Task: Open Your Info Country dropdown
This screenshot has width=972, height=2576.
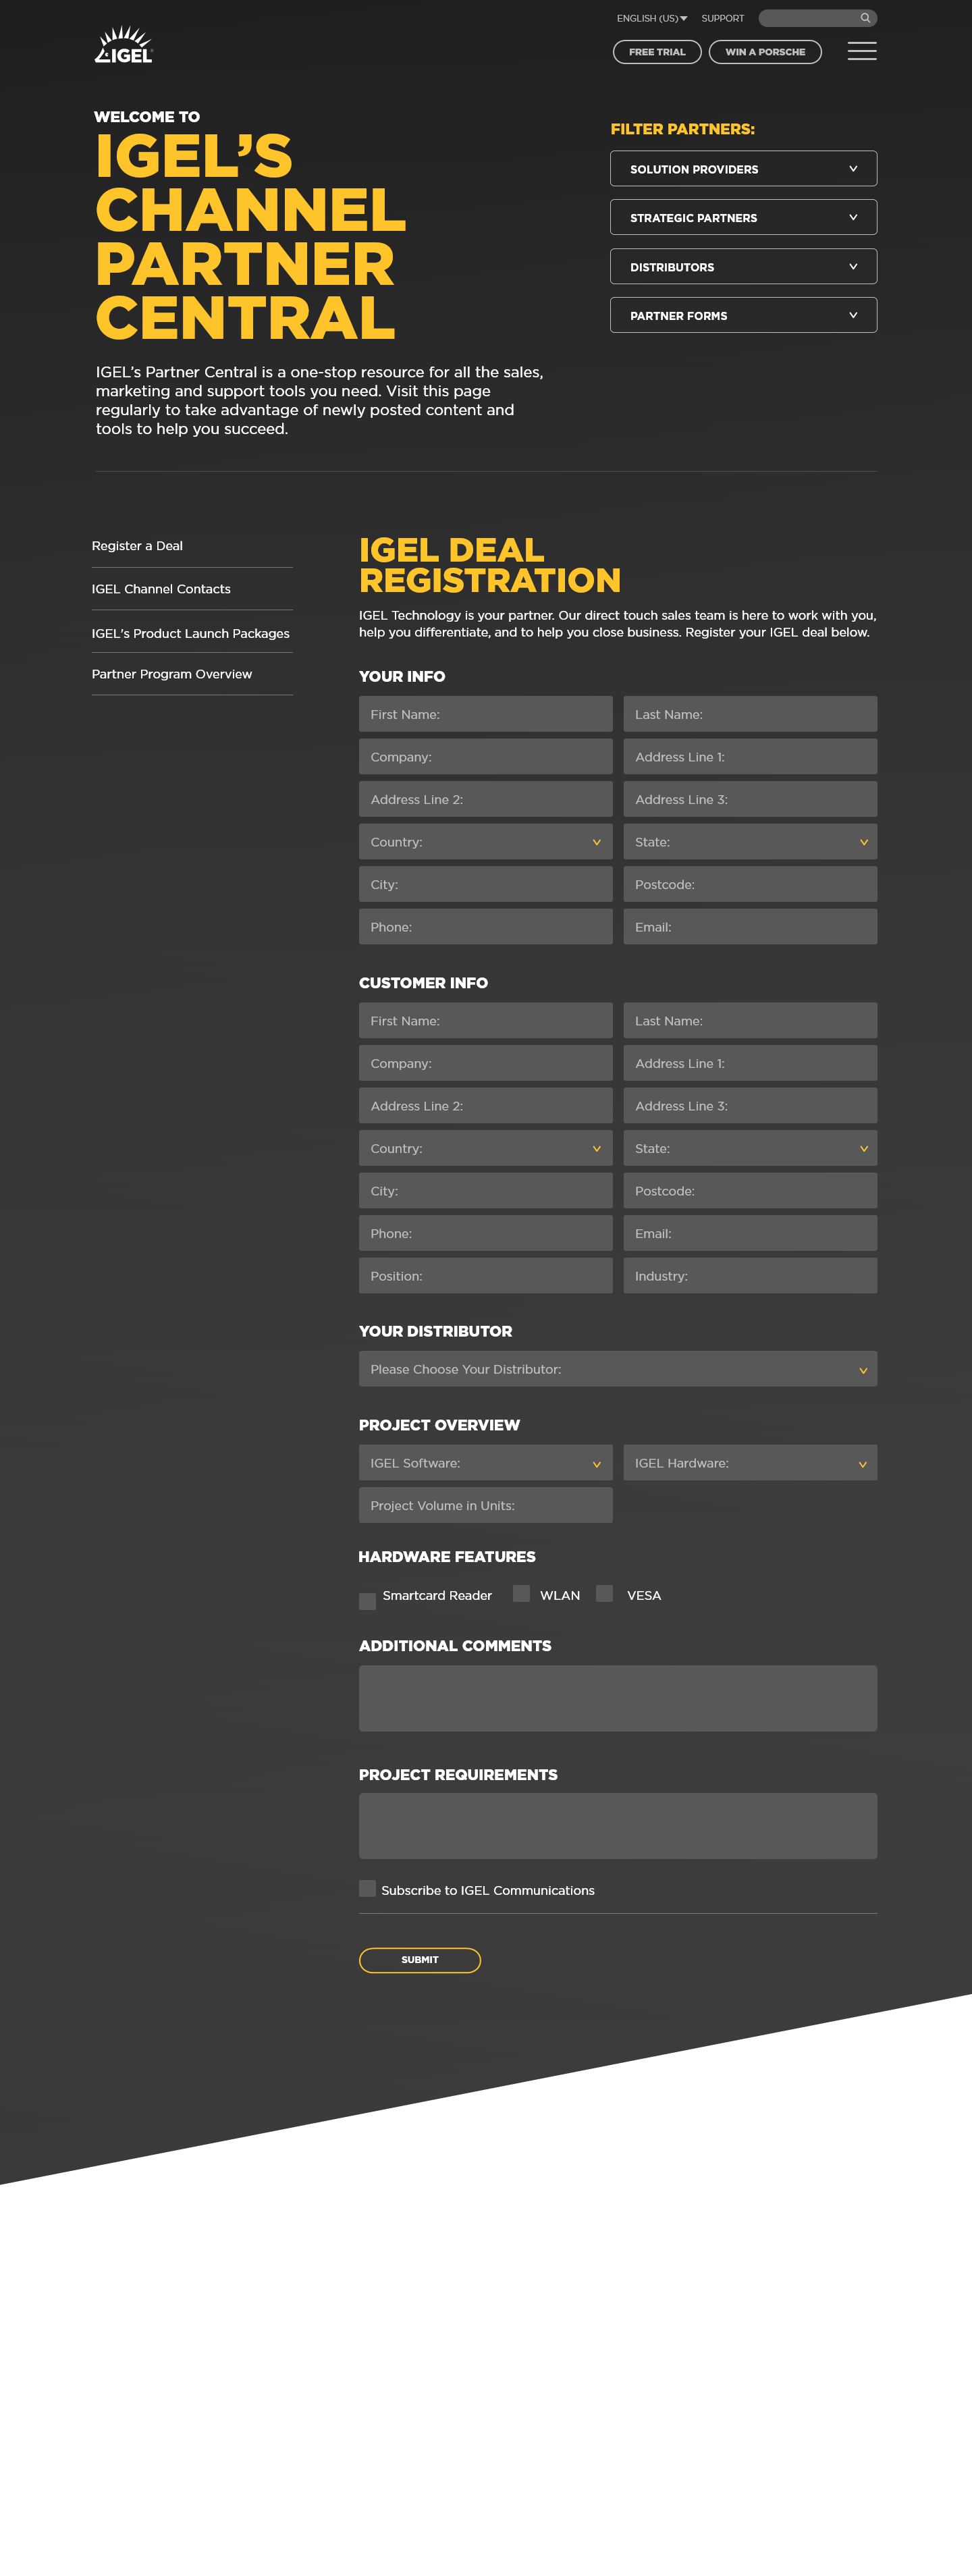Action: [486, 842]
